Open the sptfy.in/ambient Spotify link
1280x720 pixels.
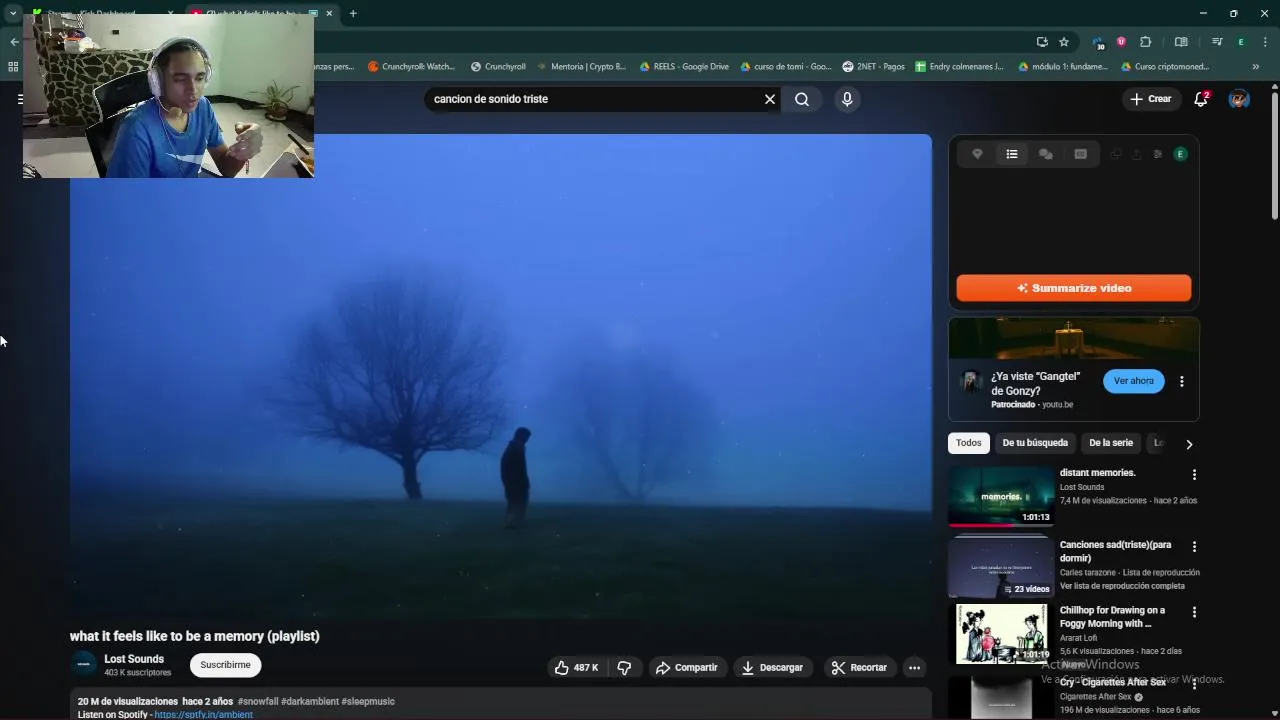203,715
